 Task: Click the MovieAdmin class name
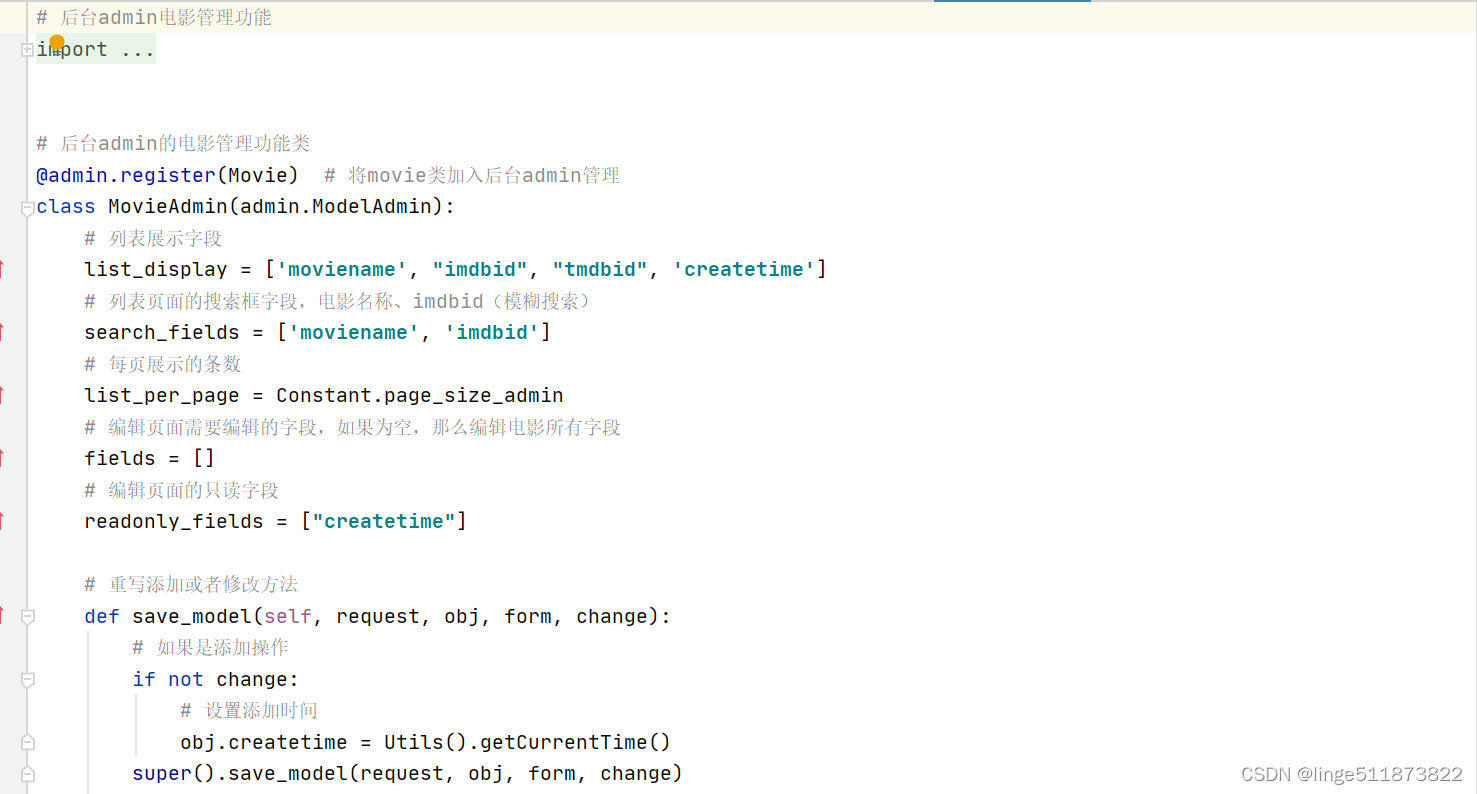coord(168,206)
